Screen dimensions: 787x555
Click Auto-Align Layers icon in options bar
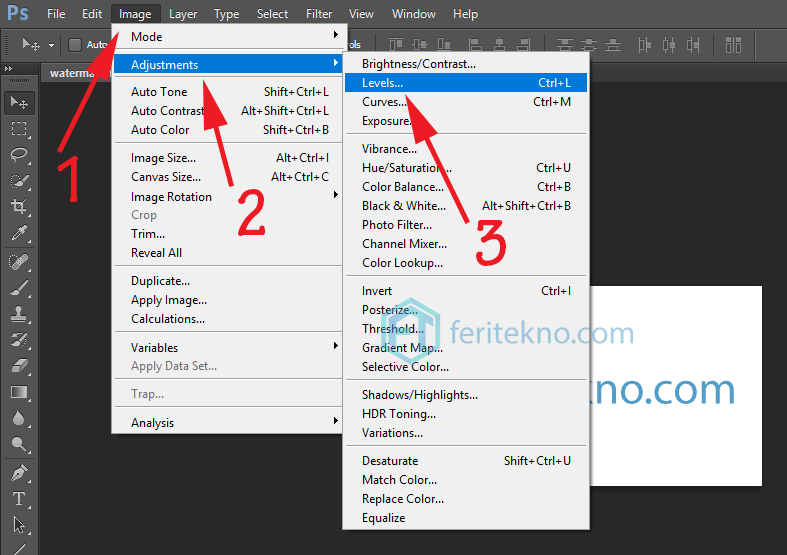tap(733, 45)
